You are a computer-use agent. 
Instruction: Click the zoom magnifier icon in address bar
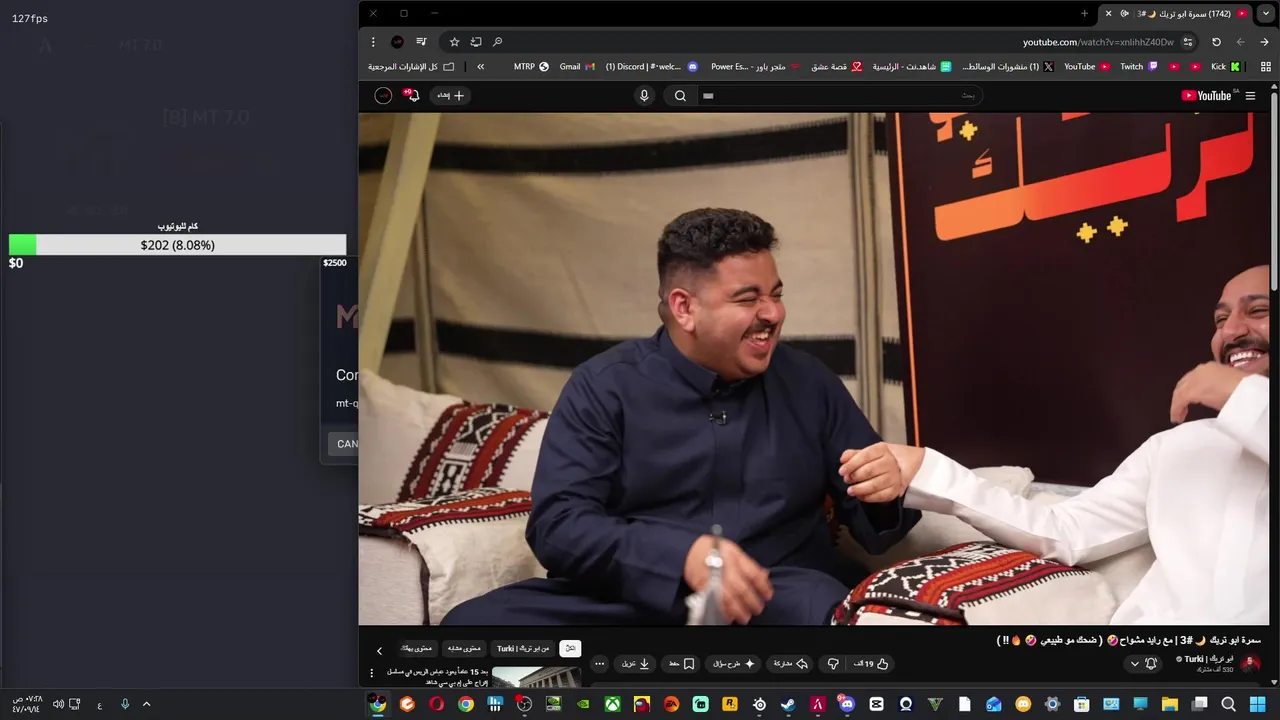pyautogui.click(x=498, y=42)
